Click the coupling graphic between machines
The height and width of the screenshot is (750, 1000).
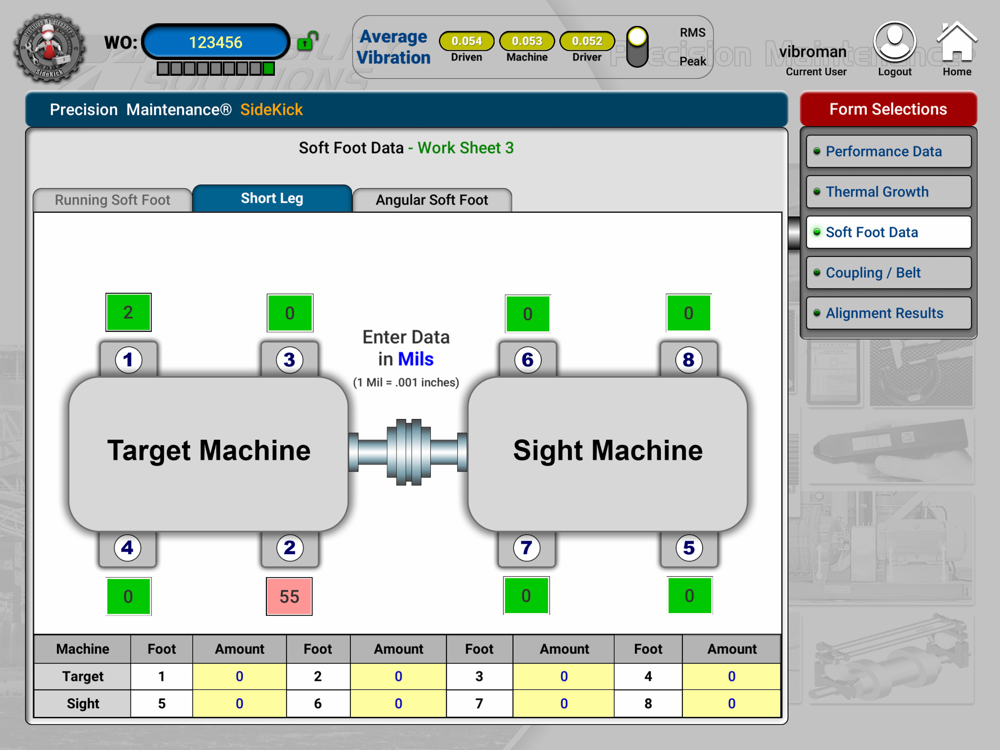coord(408,452)
